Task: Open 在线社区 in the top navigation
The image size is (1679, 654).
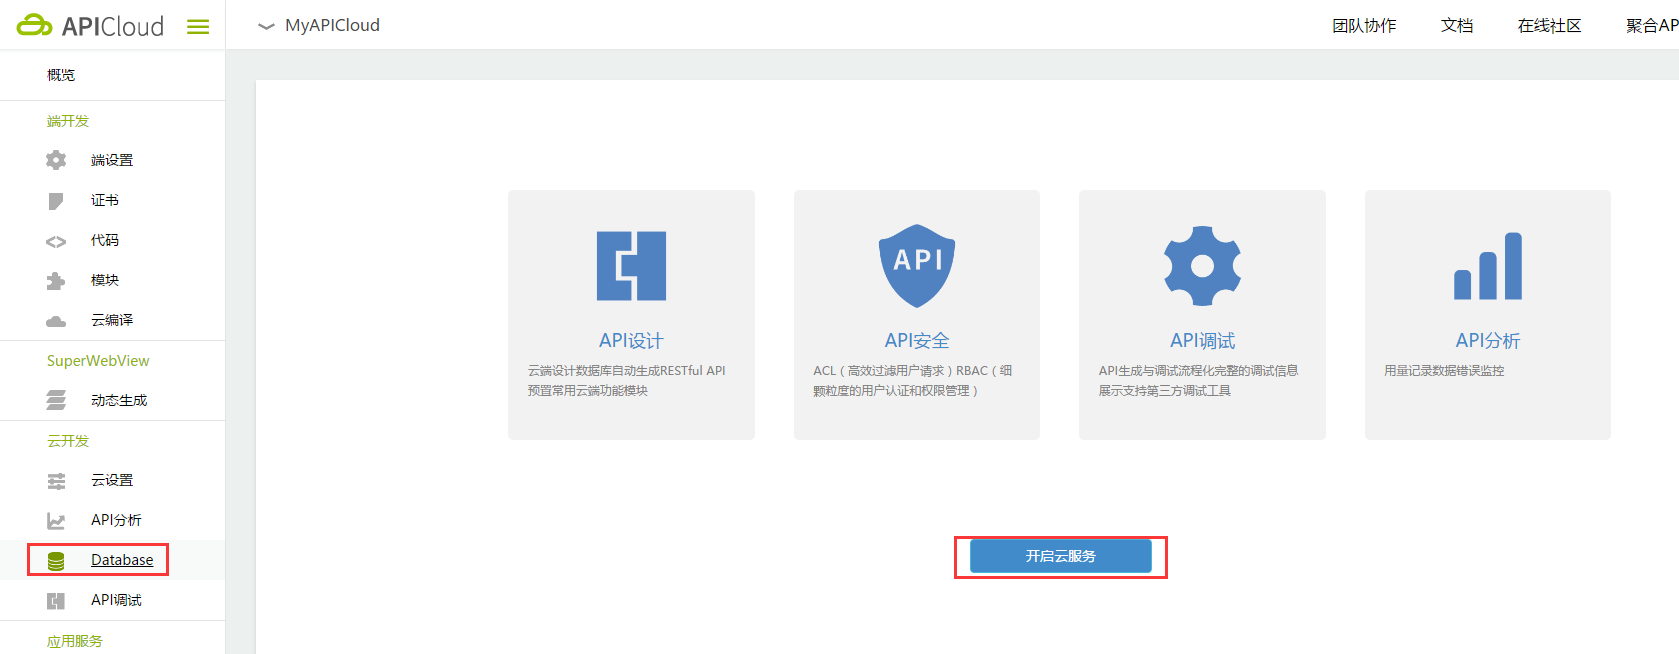Action: pyautogui.click(x=1549, y=26)
